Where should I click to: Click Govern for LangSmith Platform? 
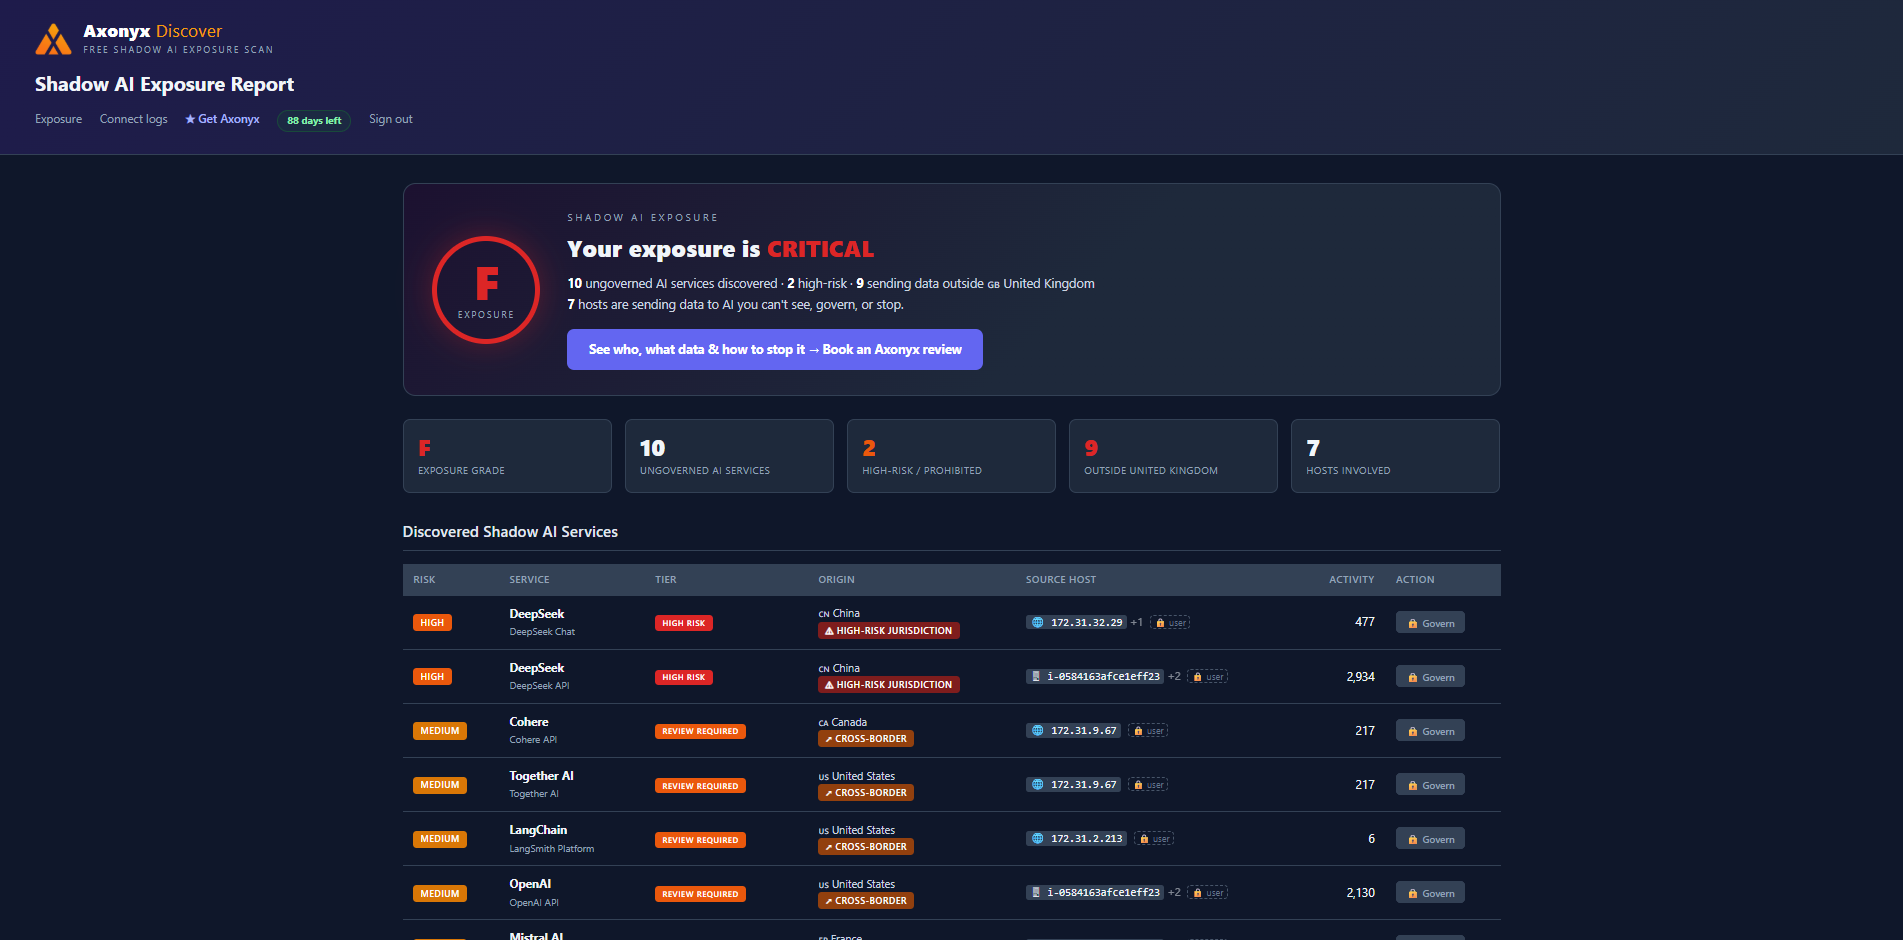coord(1430,838)
